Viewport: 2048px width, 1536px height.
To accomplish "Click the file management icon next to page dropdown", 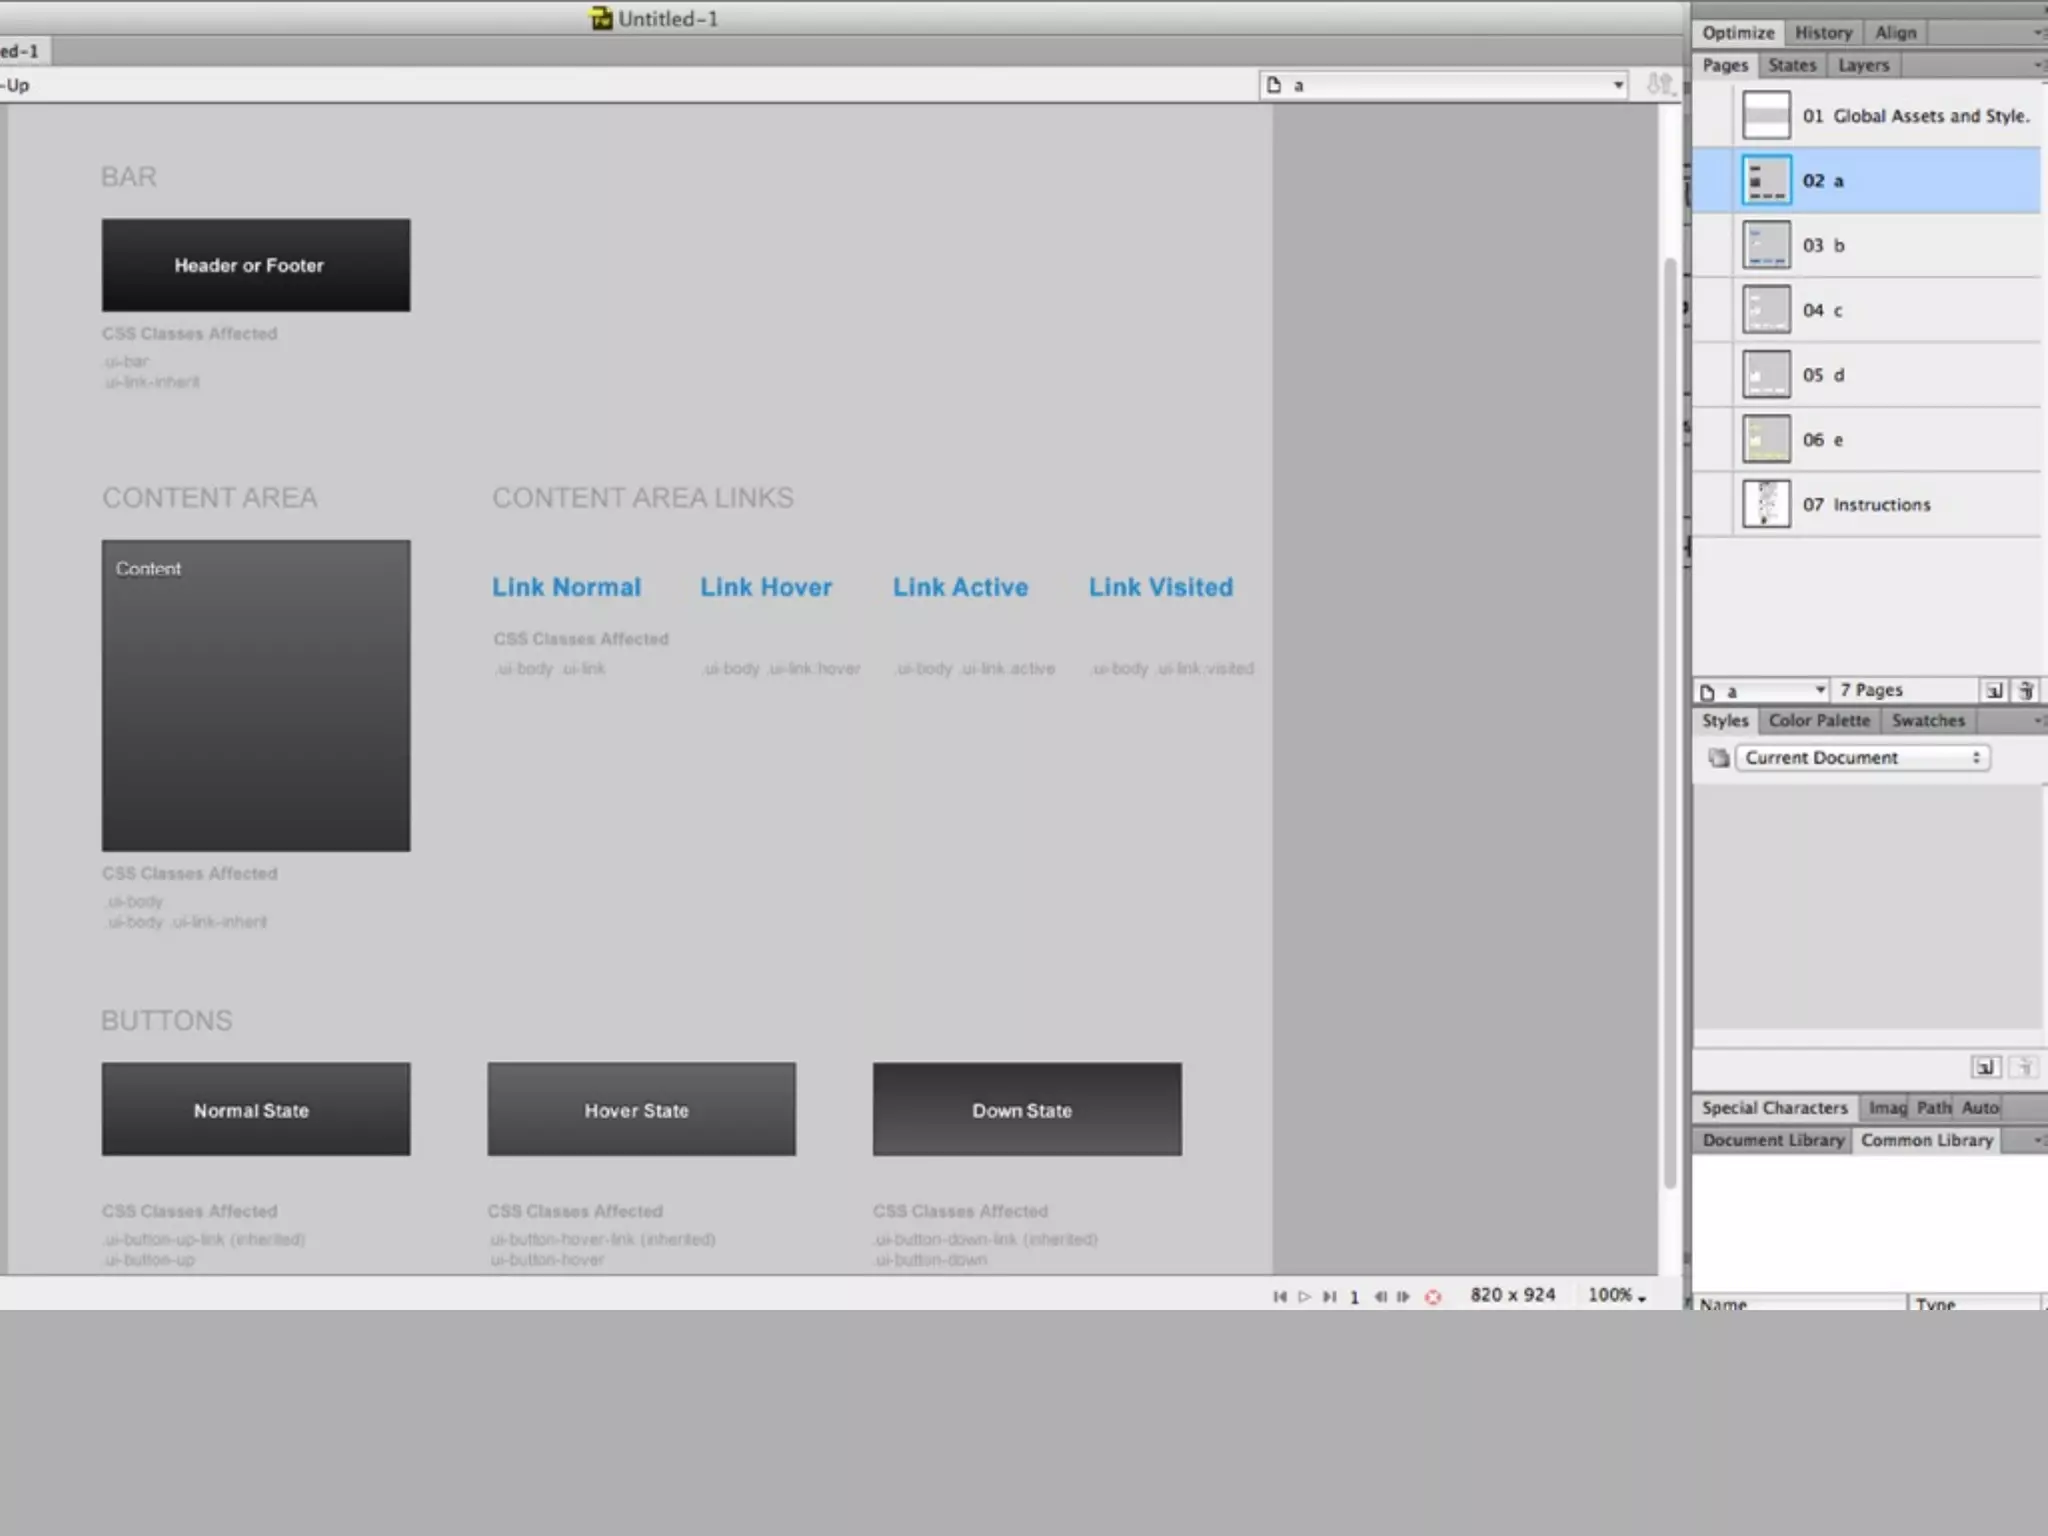I will pyautogui.click(x=1659, y=85).
